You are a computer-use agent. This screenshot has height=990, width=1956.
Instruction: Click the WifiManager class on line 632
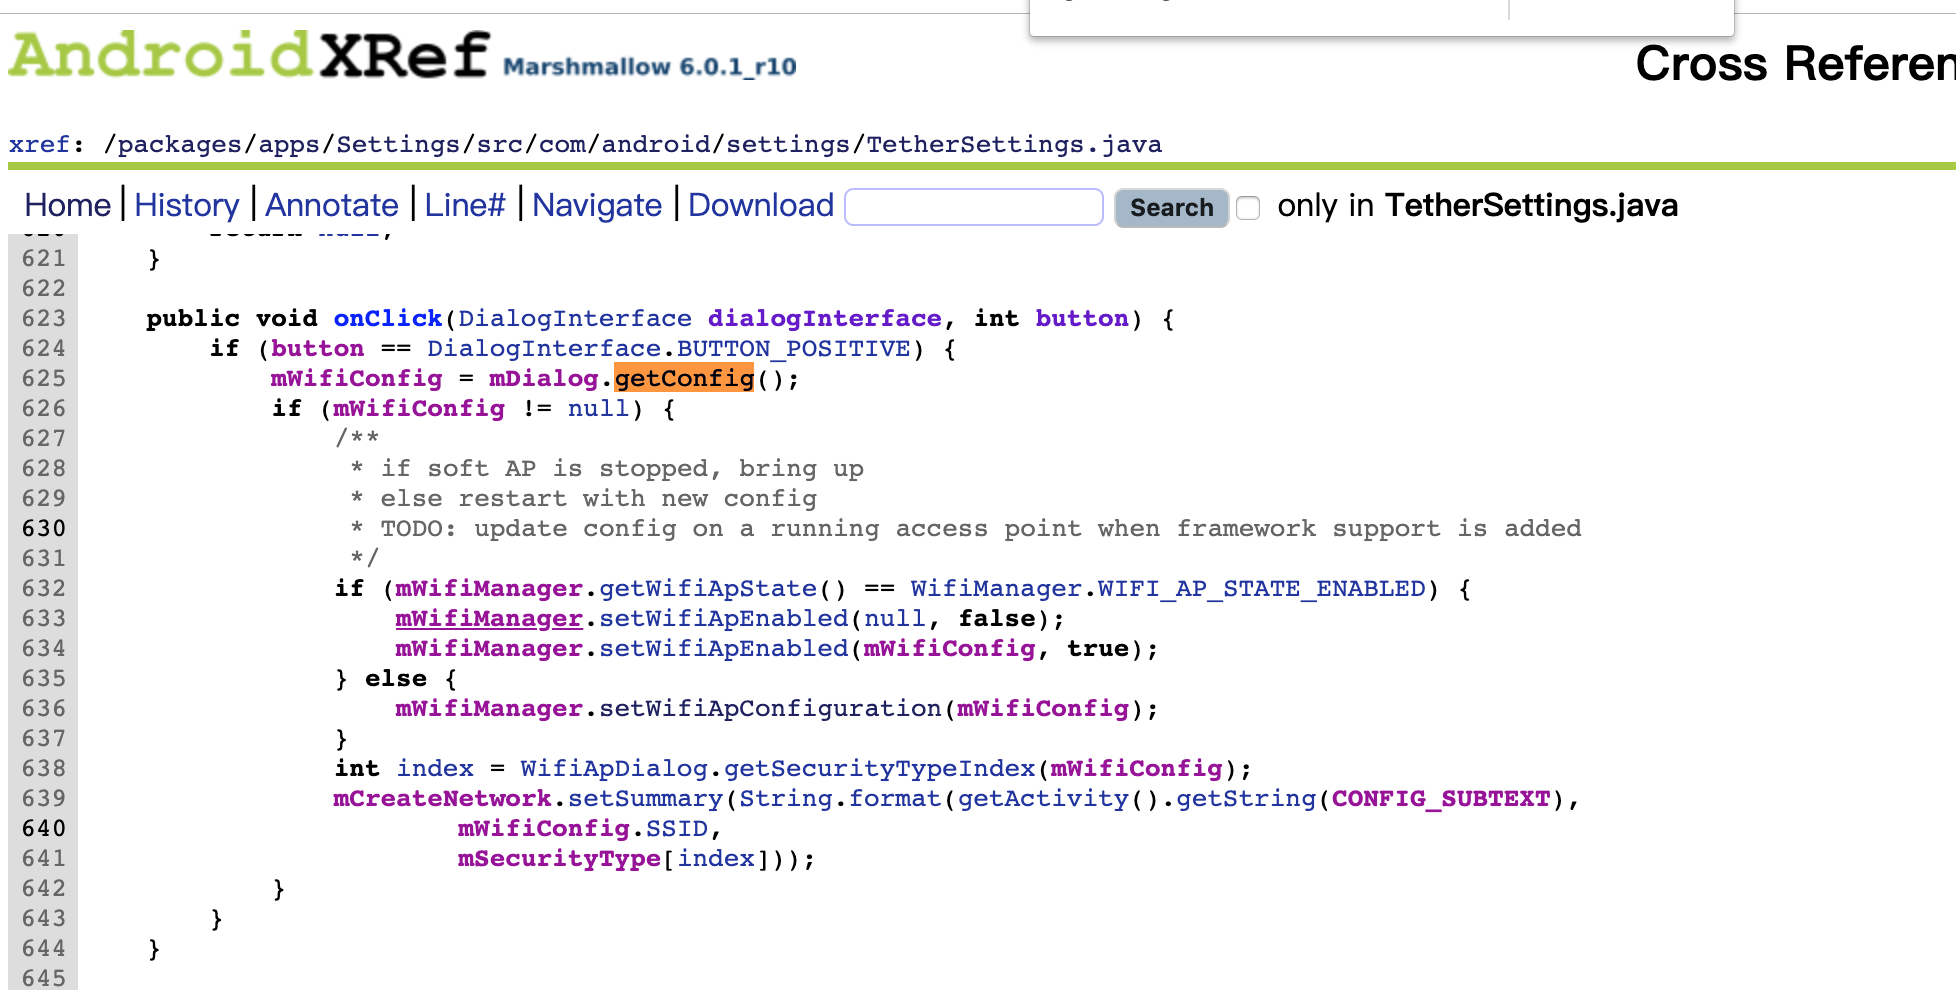pyautogui.click(x=996, y=588)
